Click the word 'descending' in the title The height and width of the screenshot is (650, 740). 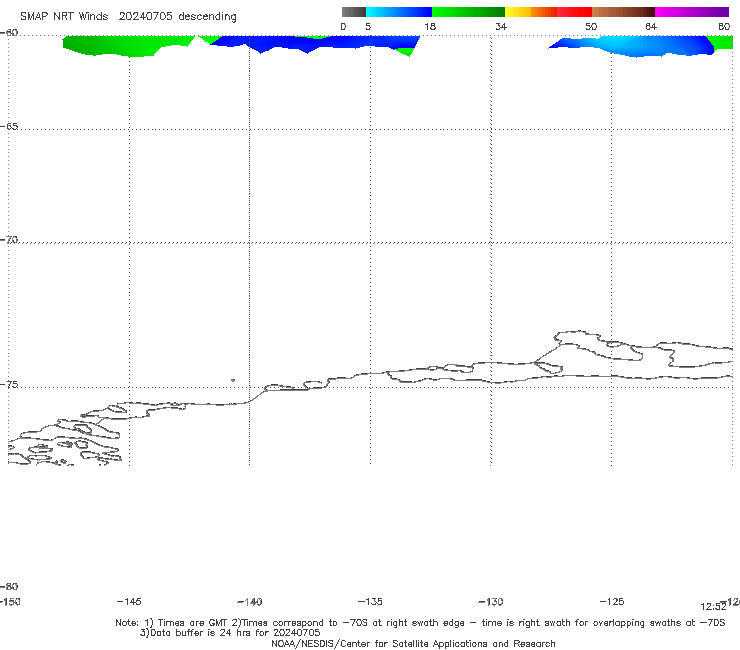(207, 17)
